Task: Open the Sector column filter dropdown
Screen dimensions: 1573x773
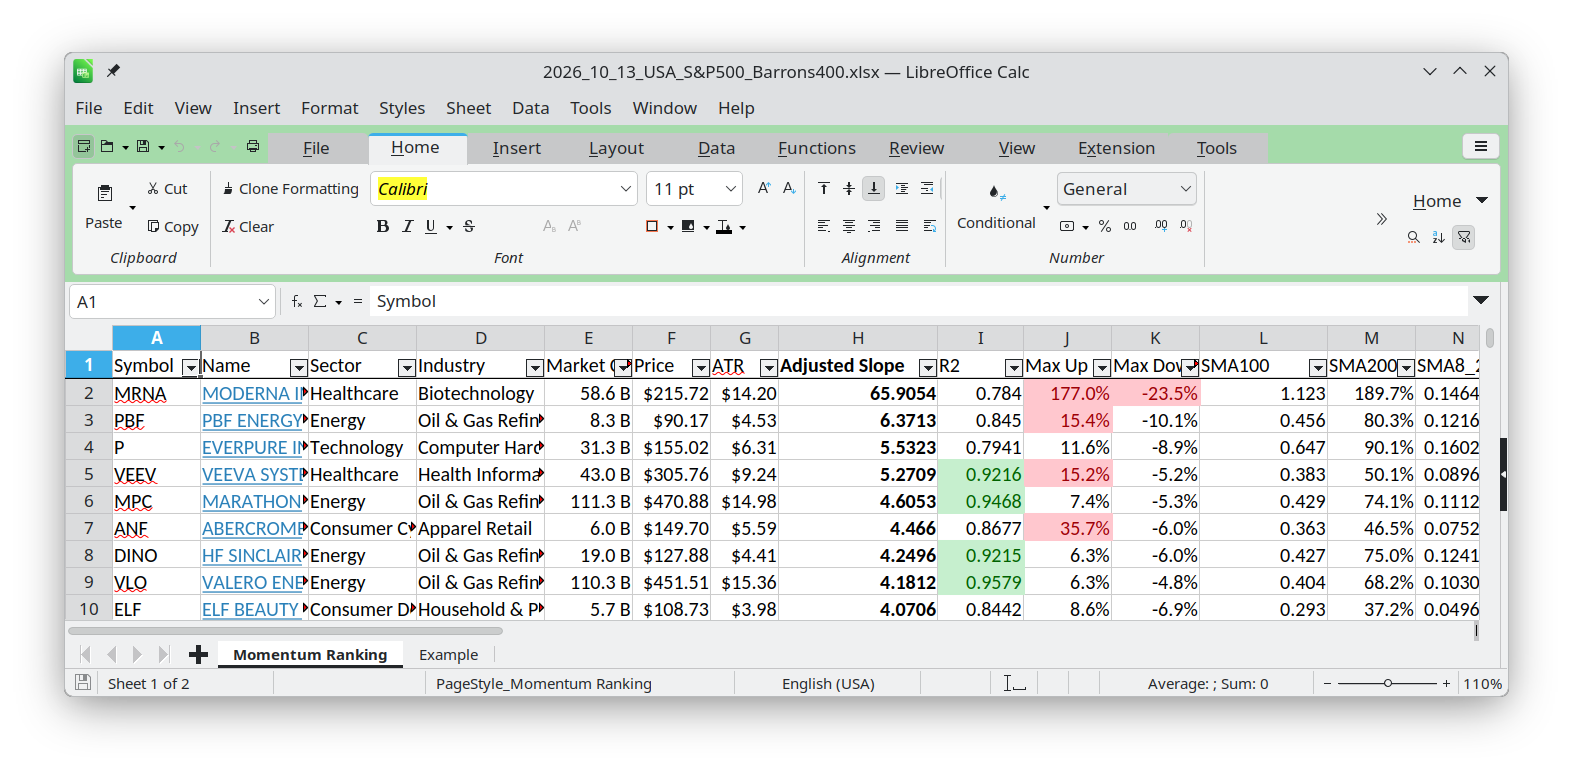Action: (406, 367)
